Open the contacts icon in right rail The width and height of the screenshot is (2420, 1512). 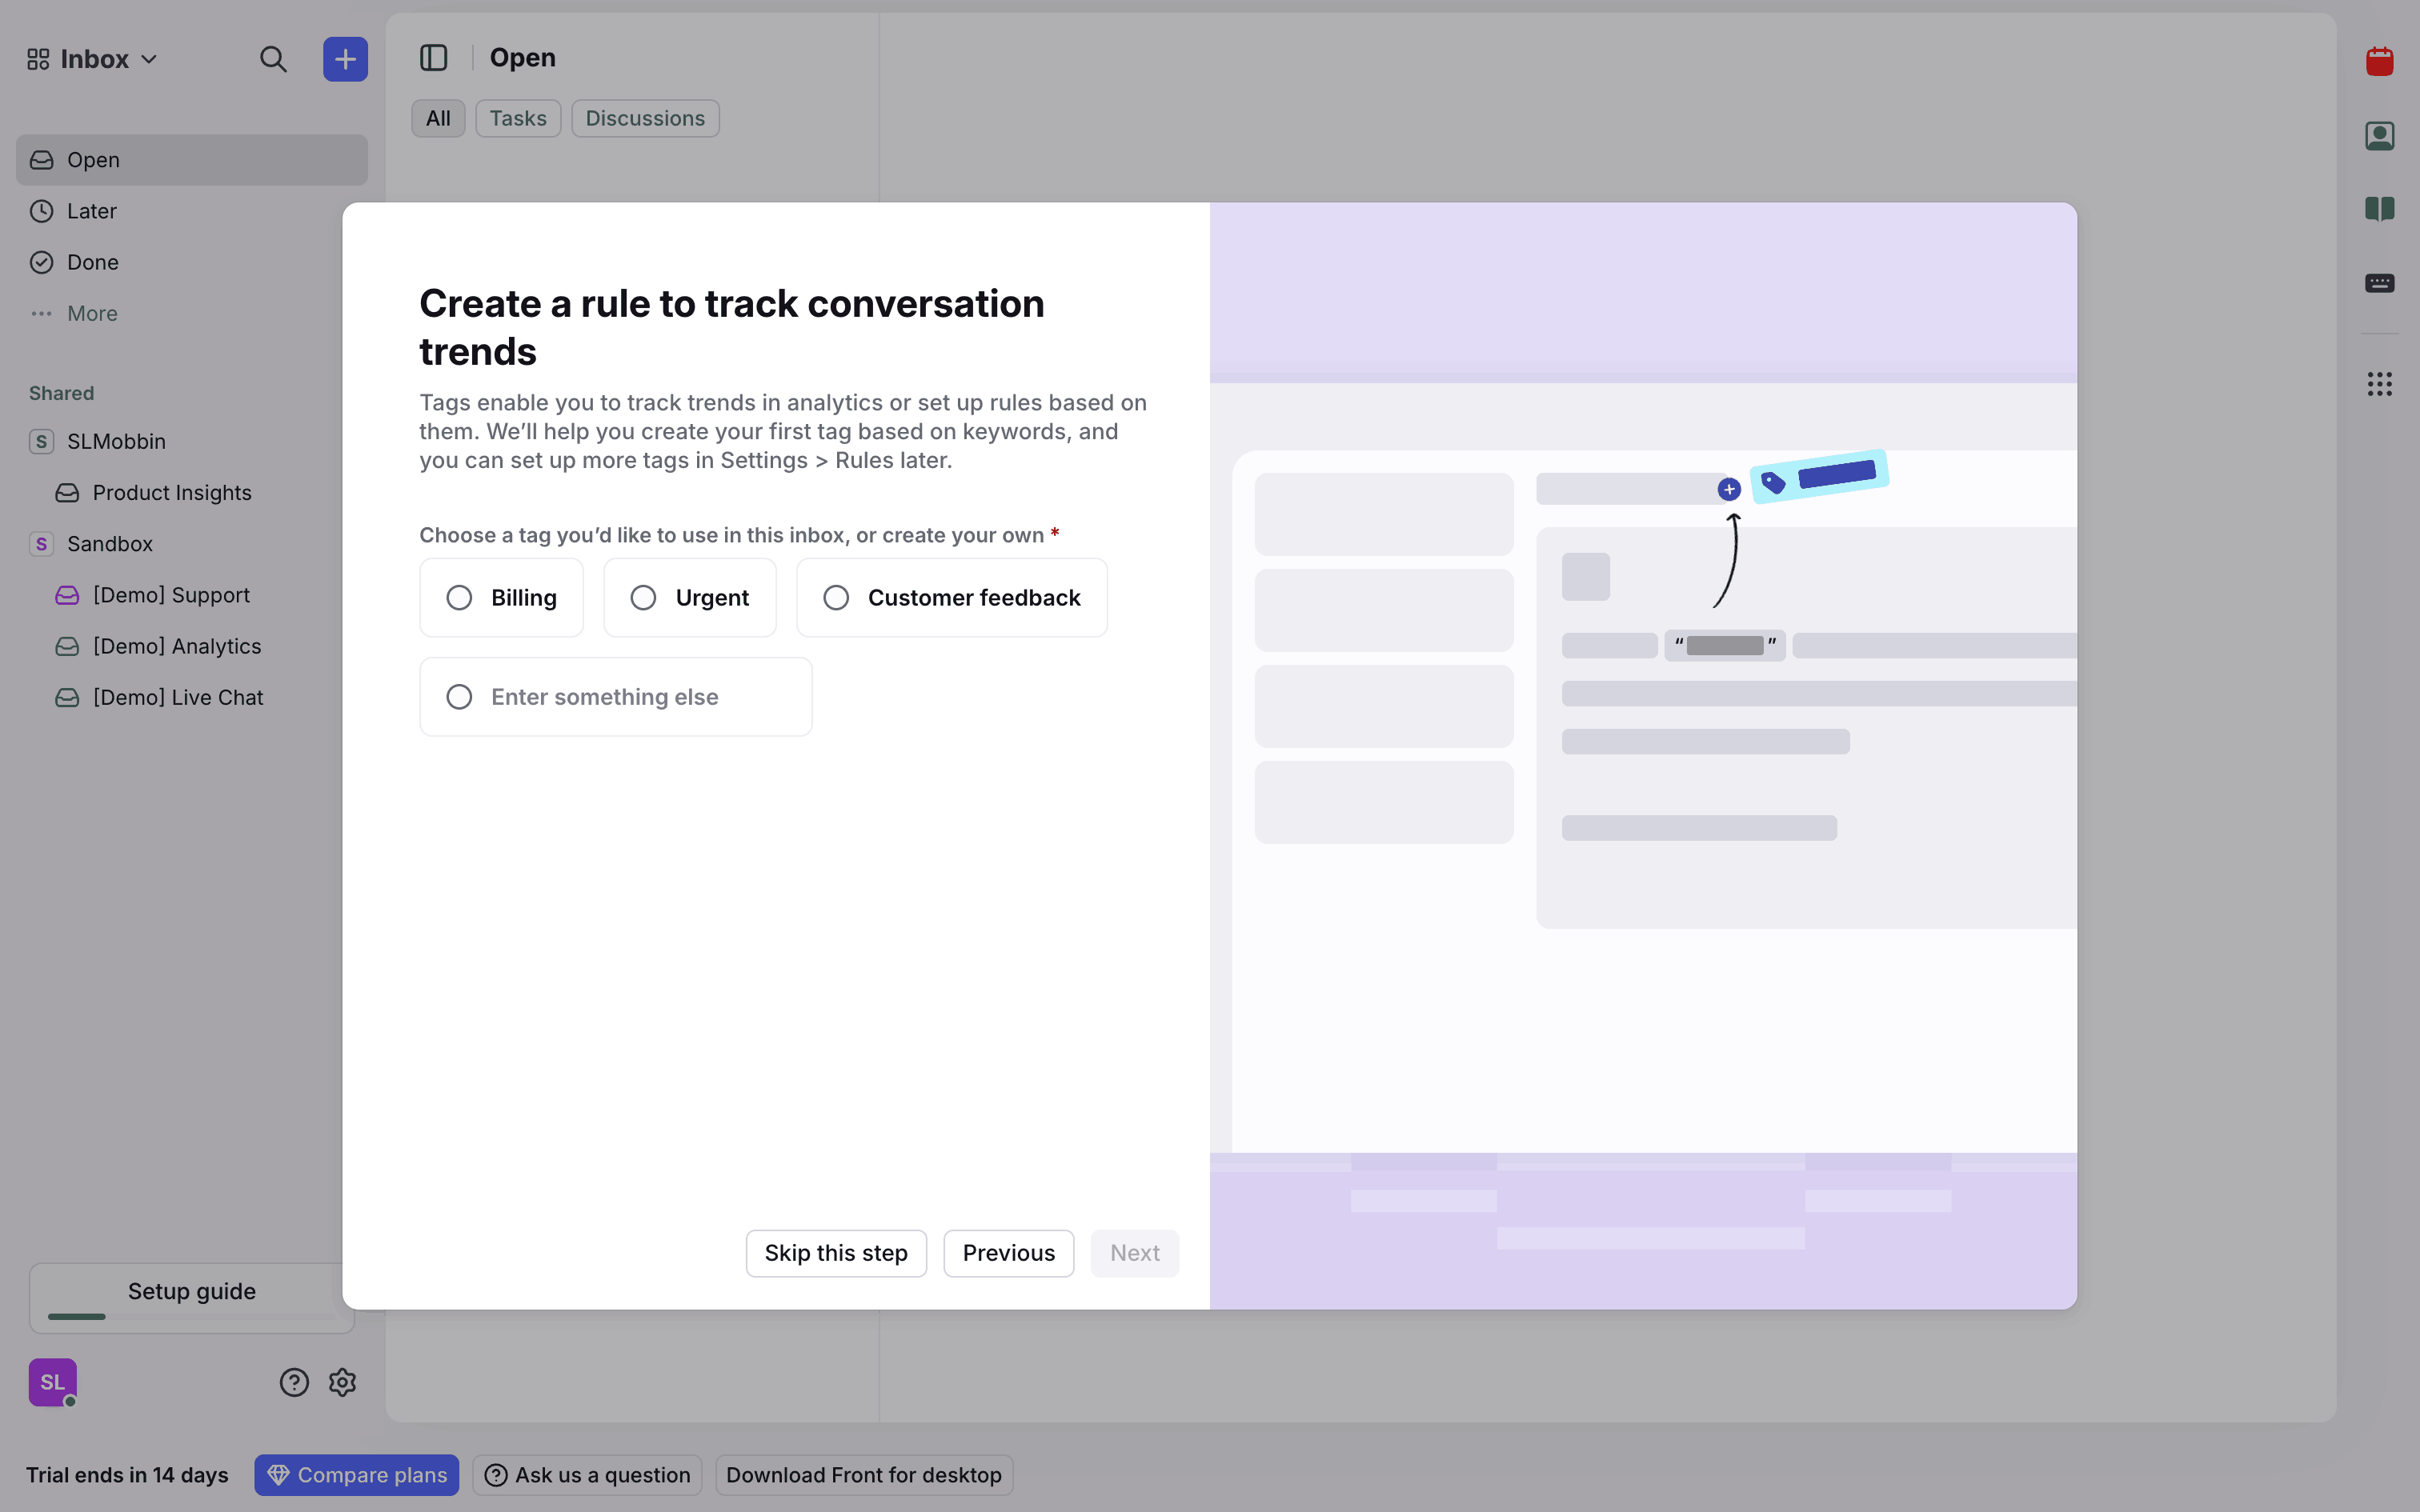[2379, 136]
